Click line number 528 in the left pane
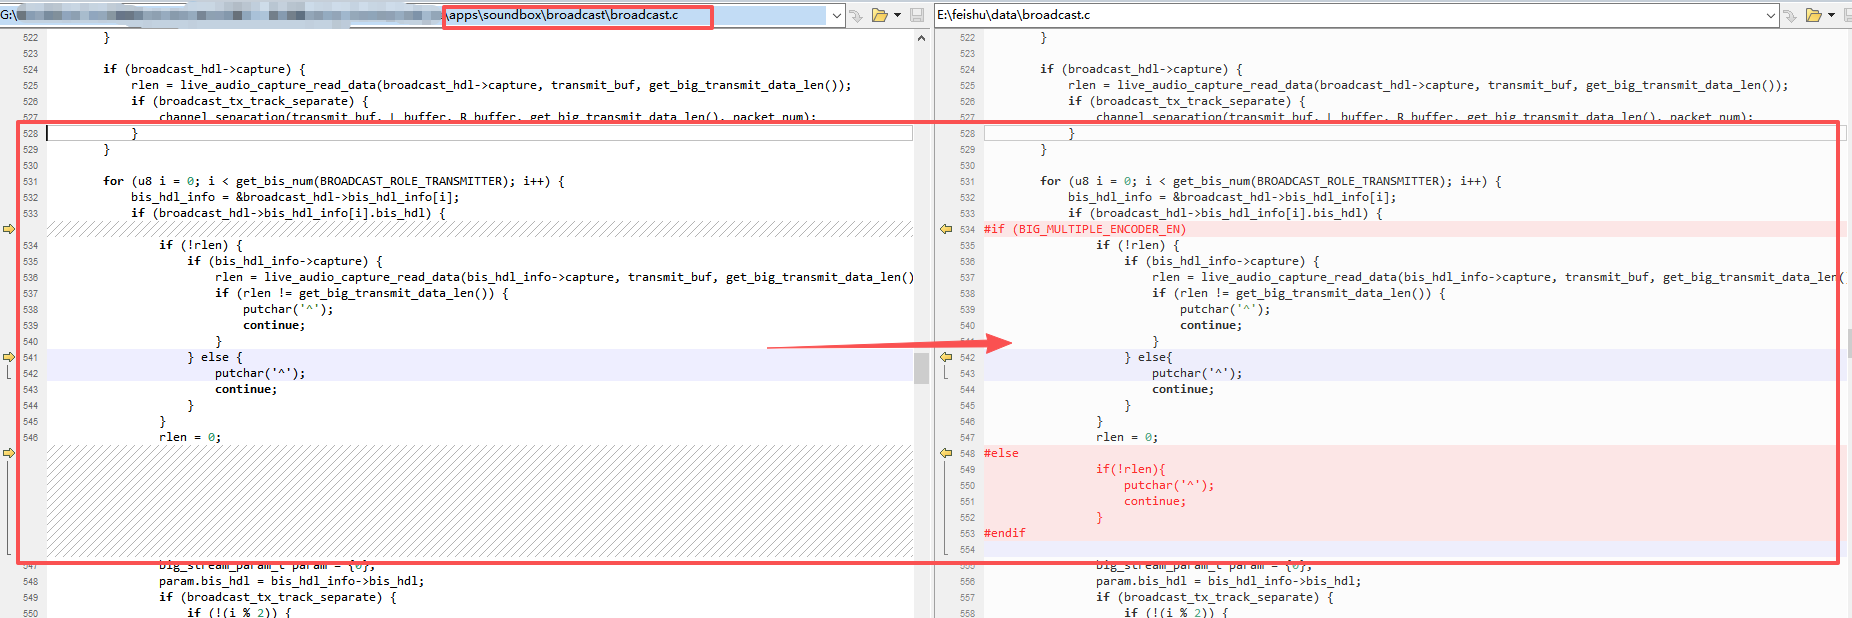This screenshot has height=618, width=1852. click(x=30, y=133)
